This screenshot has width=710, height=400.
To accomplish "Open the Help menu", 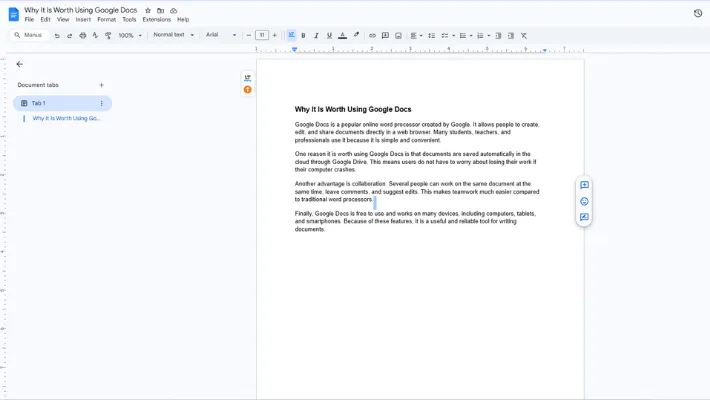I will (x=183, y=19).
